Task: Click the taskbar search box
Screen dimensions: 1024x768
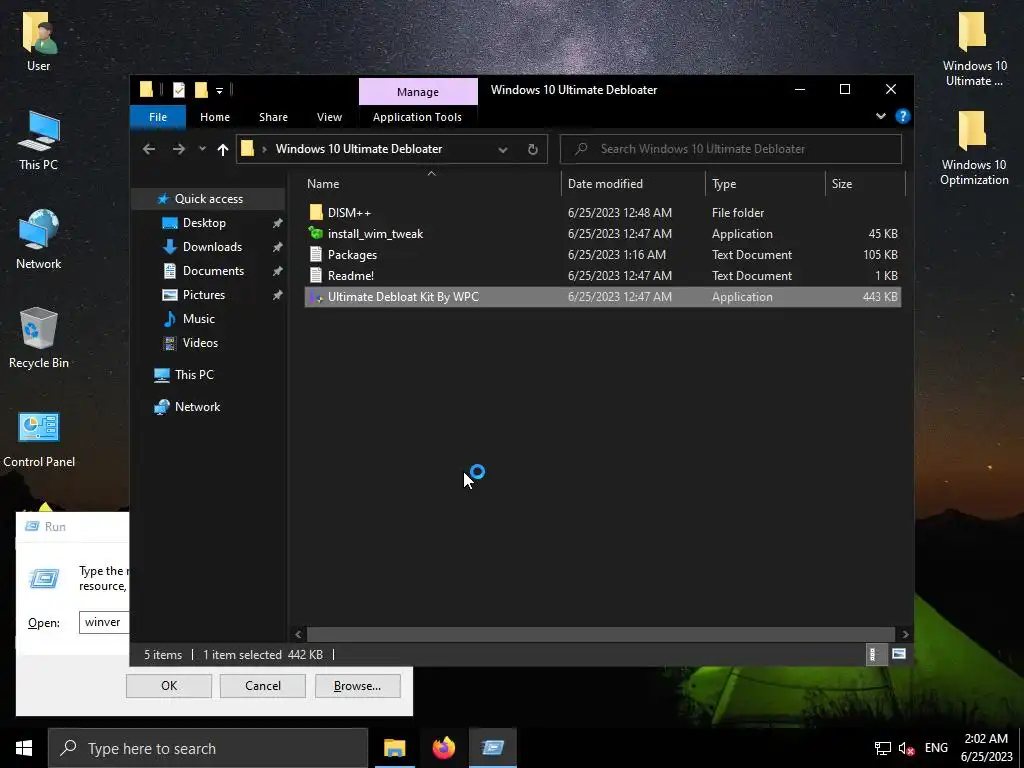Action: pyautogui.click(x=208, y=748)
